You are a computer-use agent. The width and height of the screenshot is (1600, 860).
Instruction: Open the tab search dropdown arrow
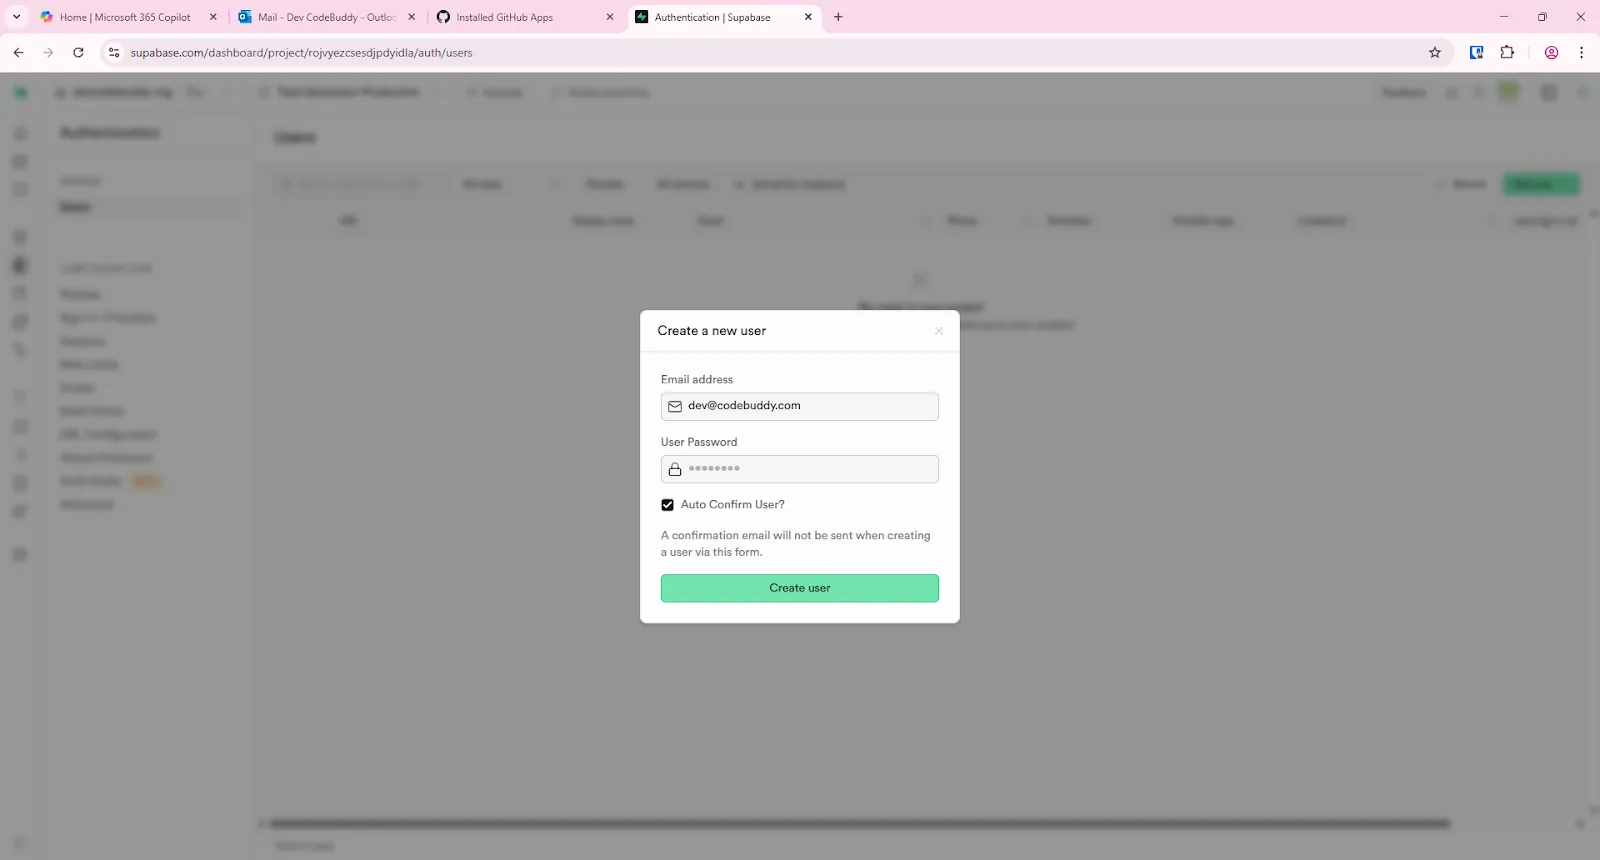tap(16, 17)
